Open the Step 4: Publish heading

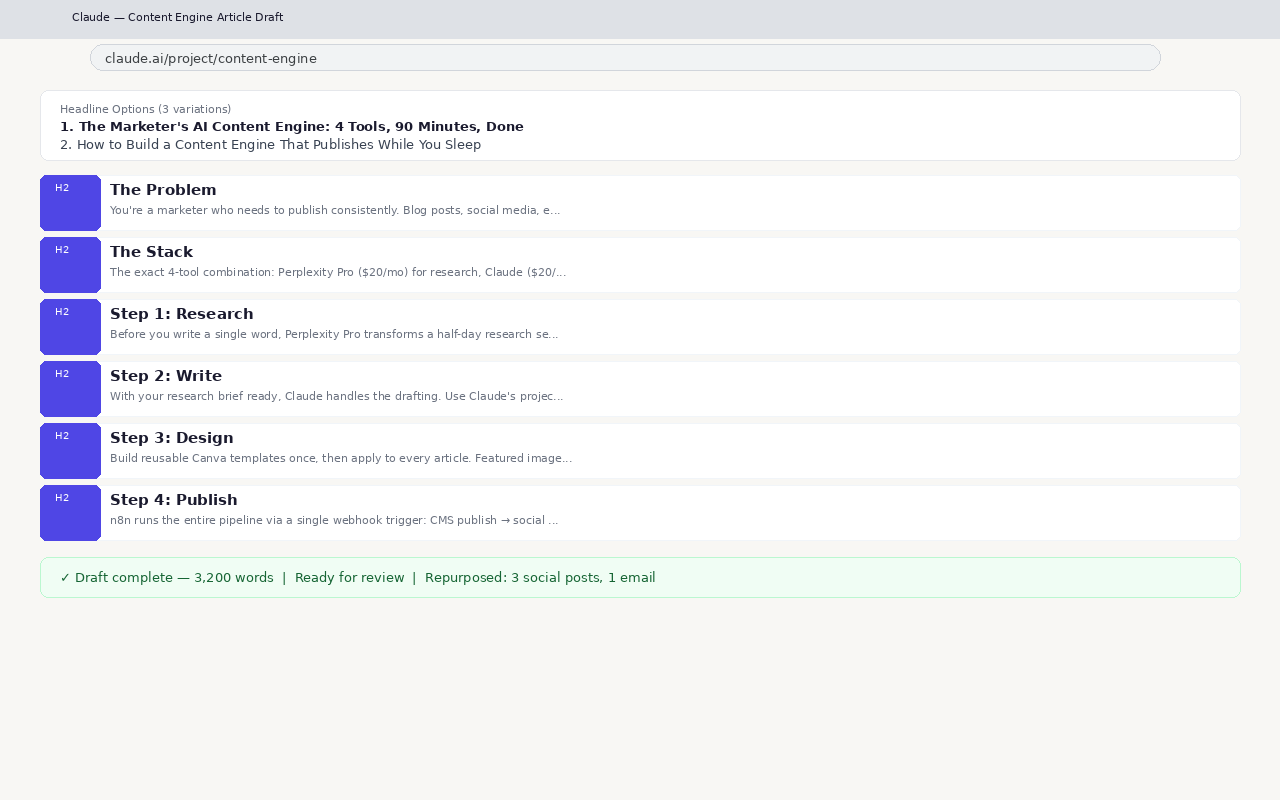coord(173,500)
